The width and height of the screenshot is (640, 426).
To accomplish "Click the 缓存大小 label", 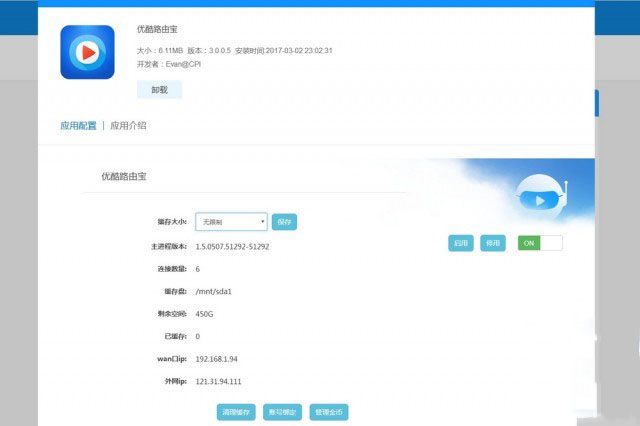I will 172,222.
